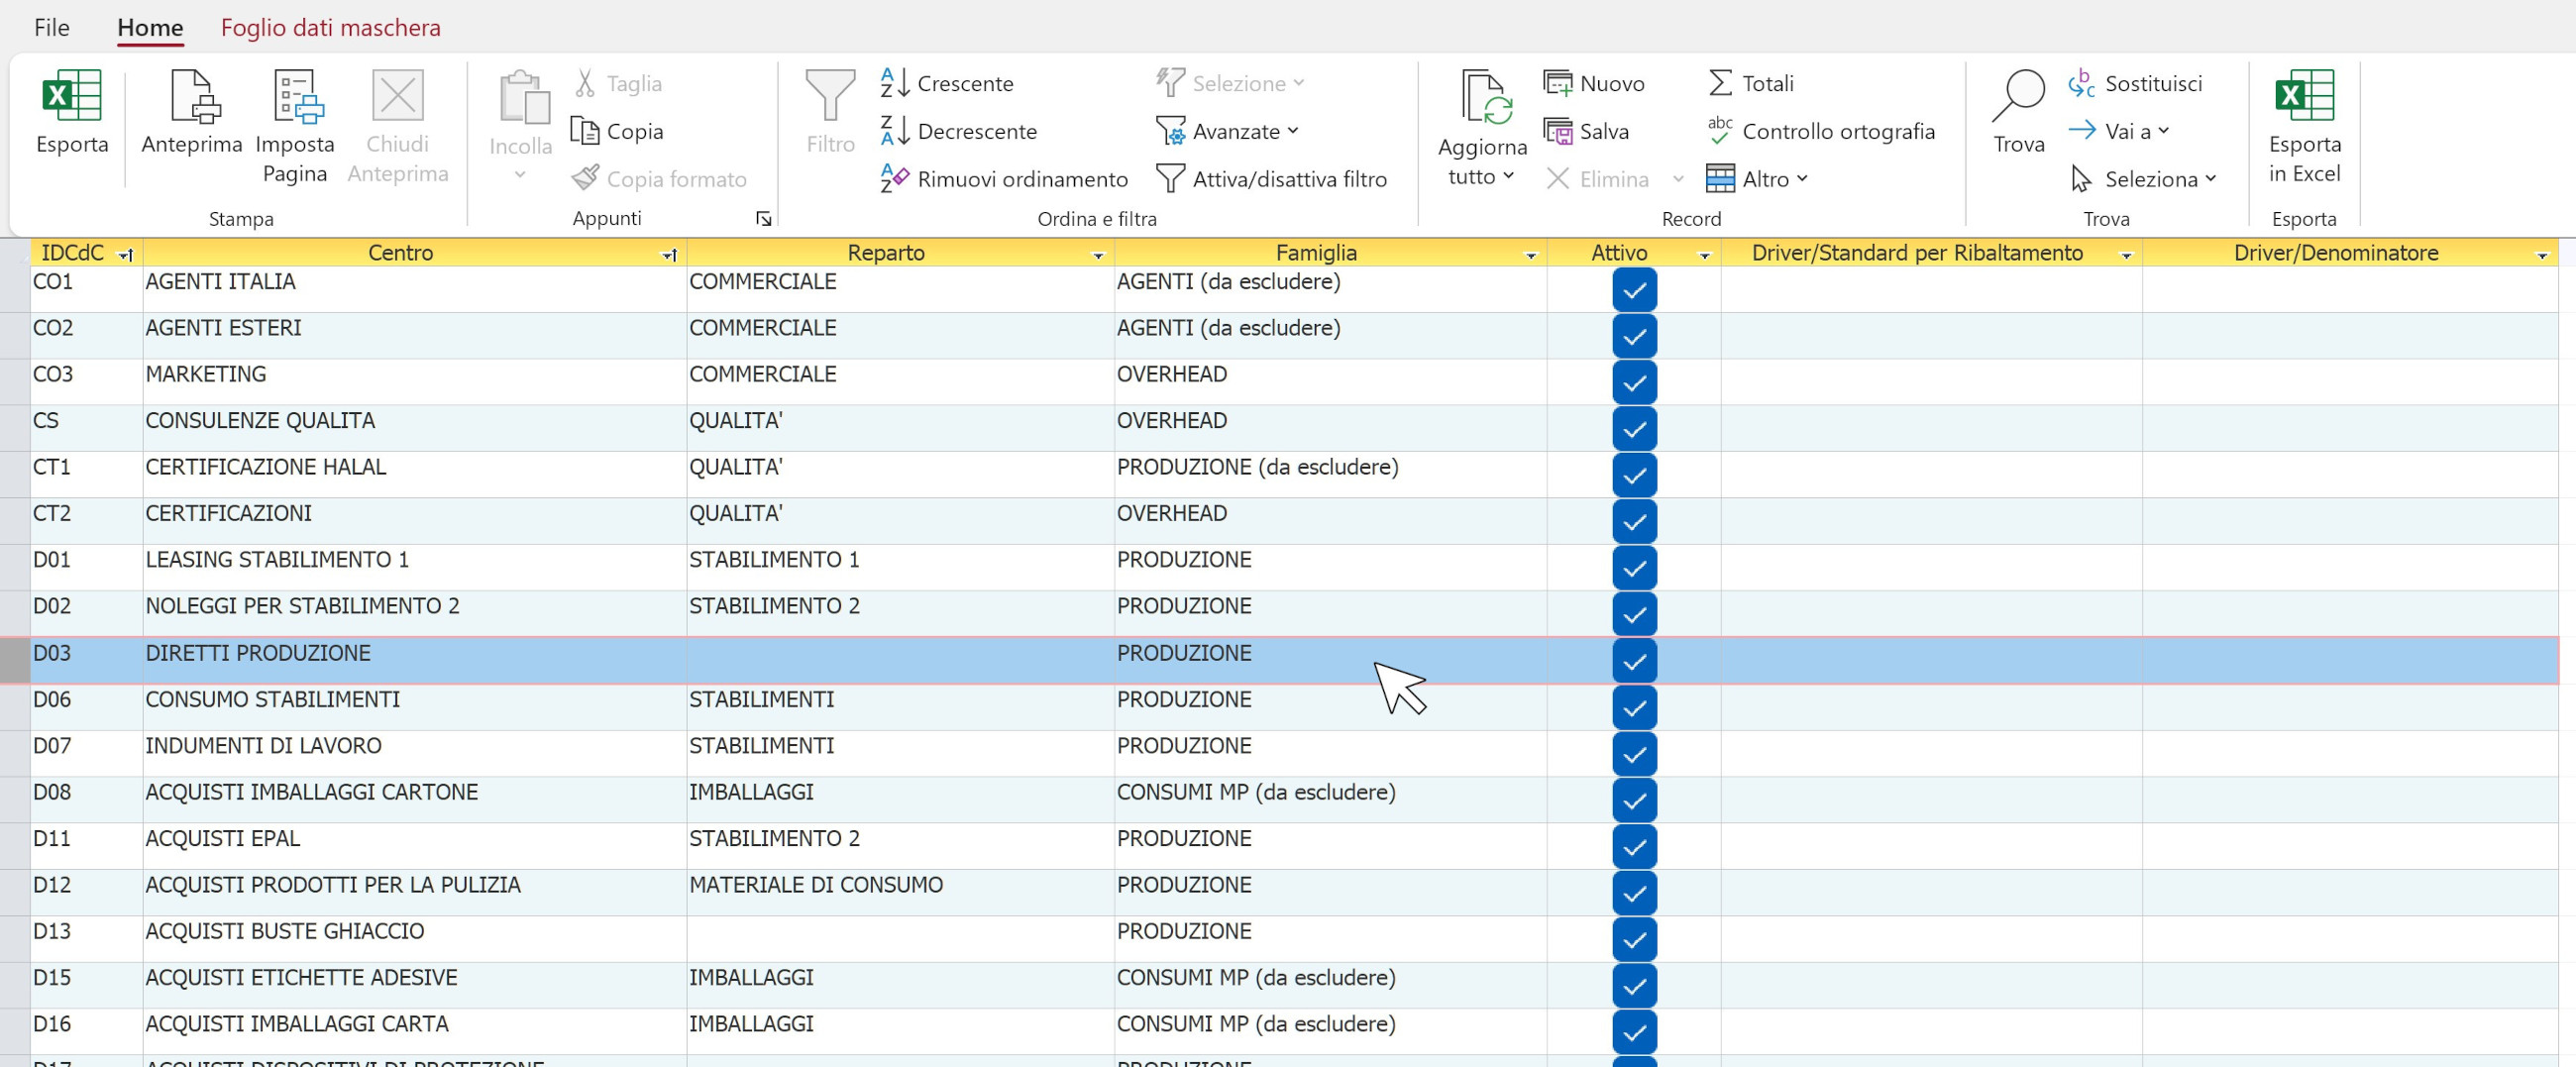Expand the Elimina dropdown arrow
The width and height of the screenshot is (2576, 1067).
click(x=1678, y=179)
